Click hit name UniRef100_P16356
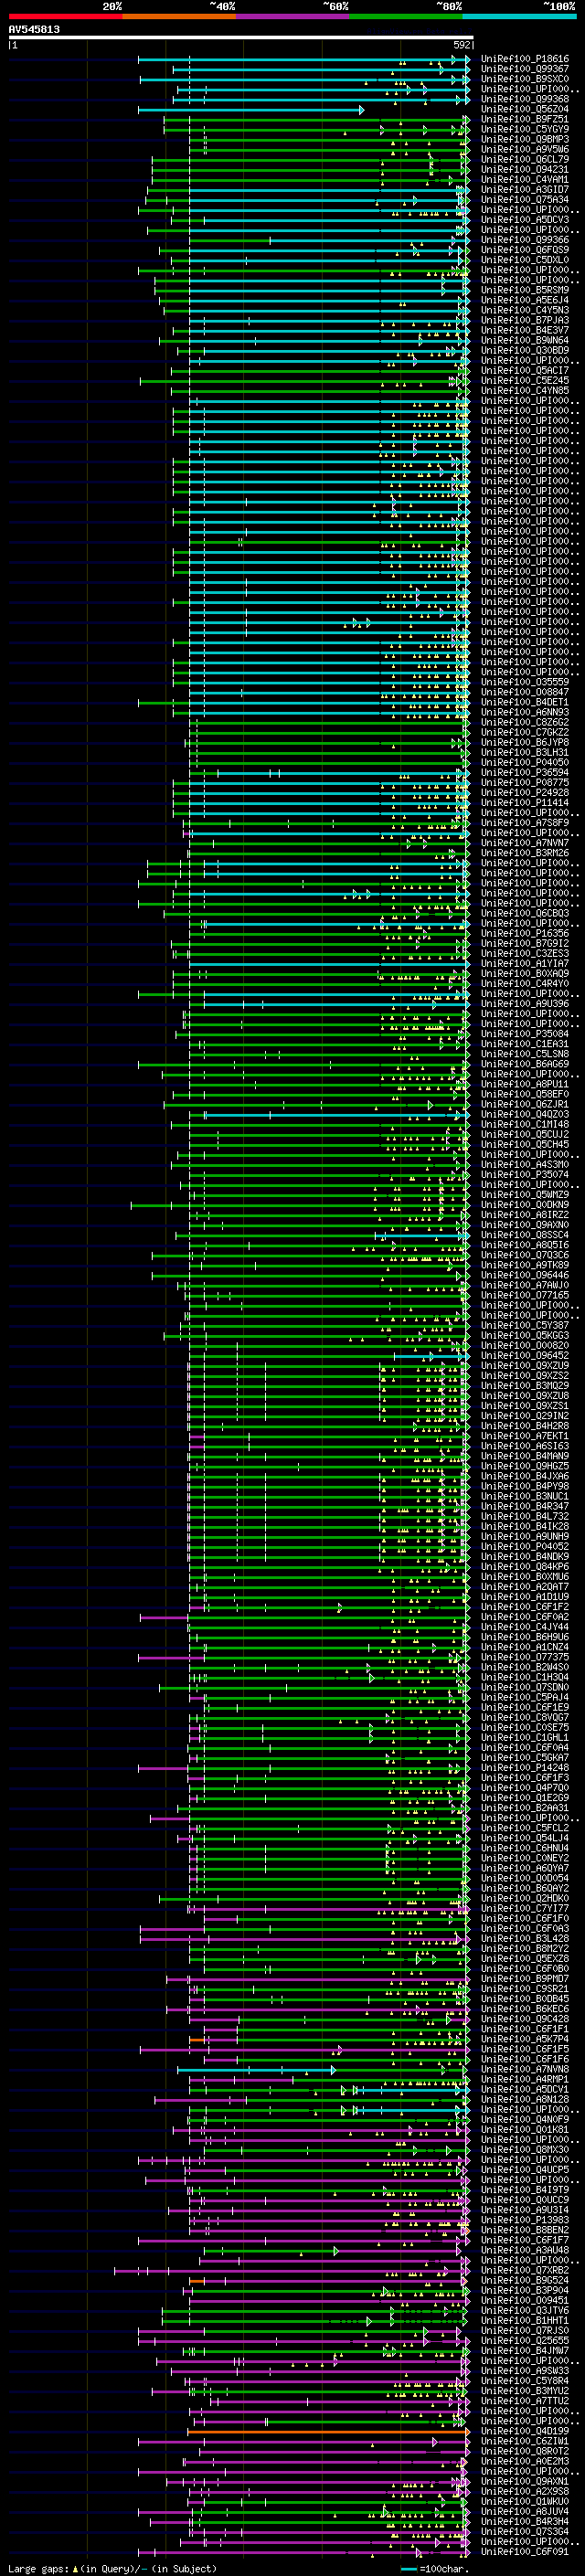Viewport: 585px width, 2576px height. click(524, 933)
